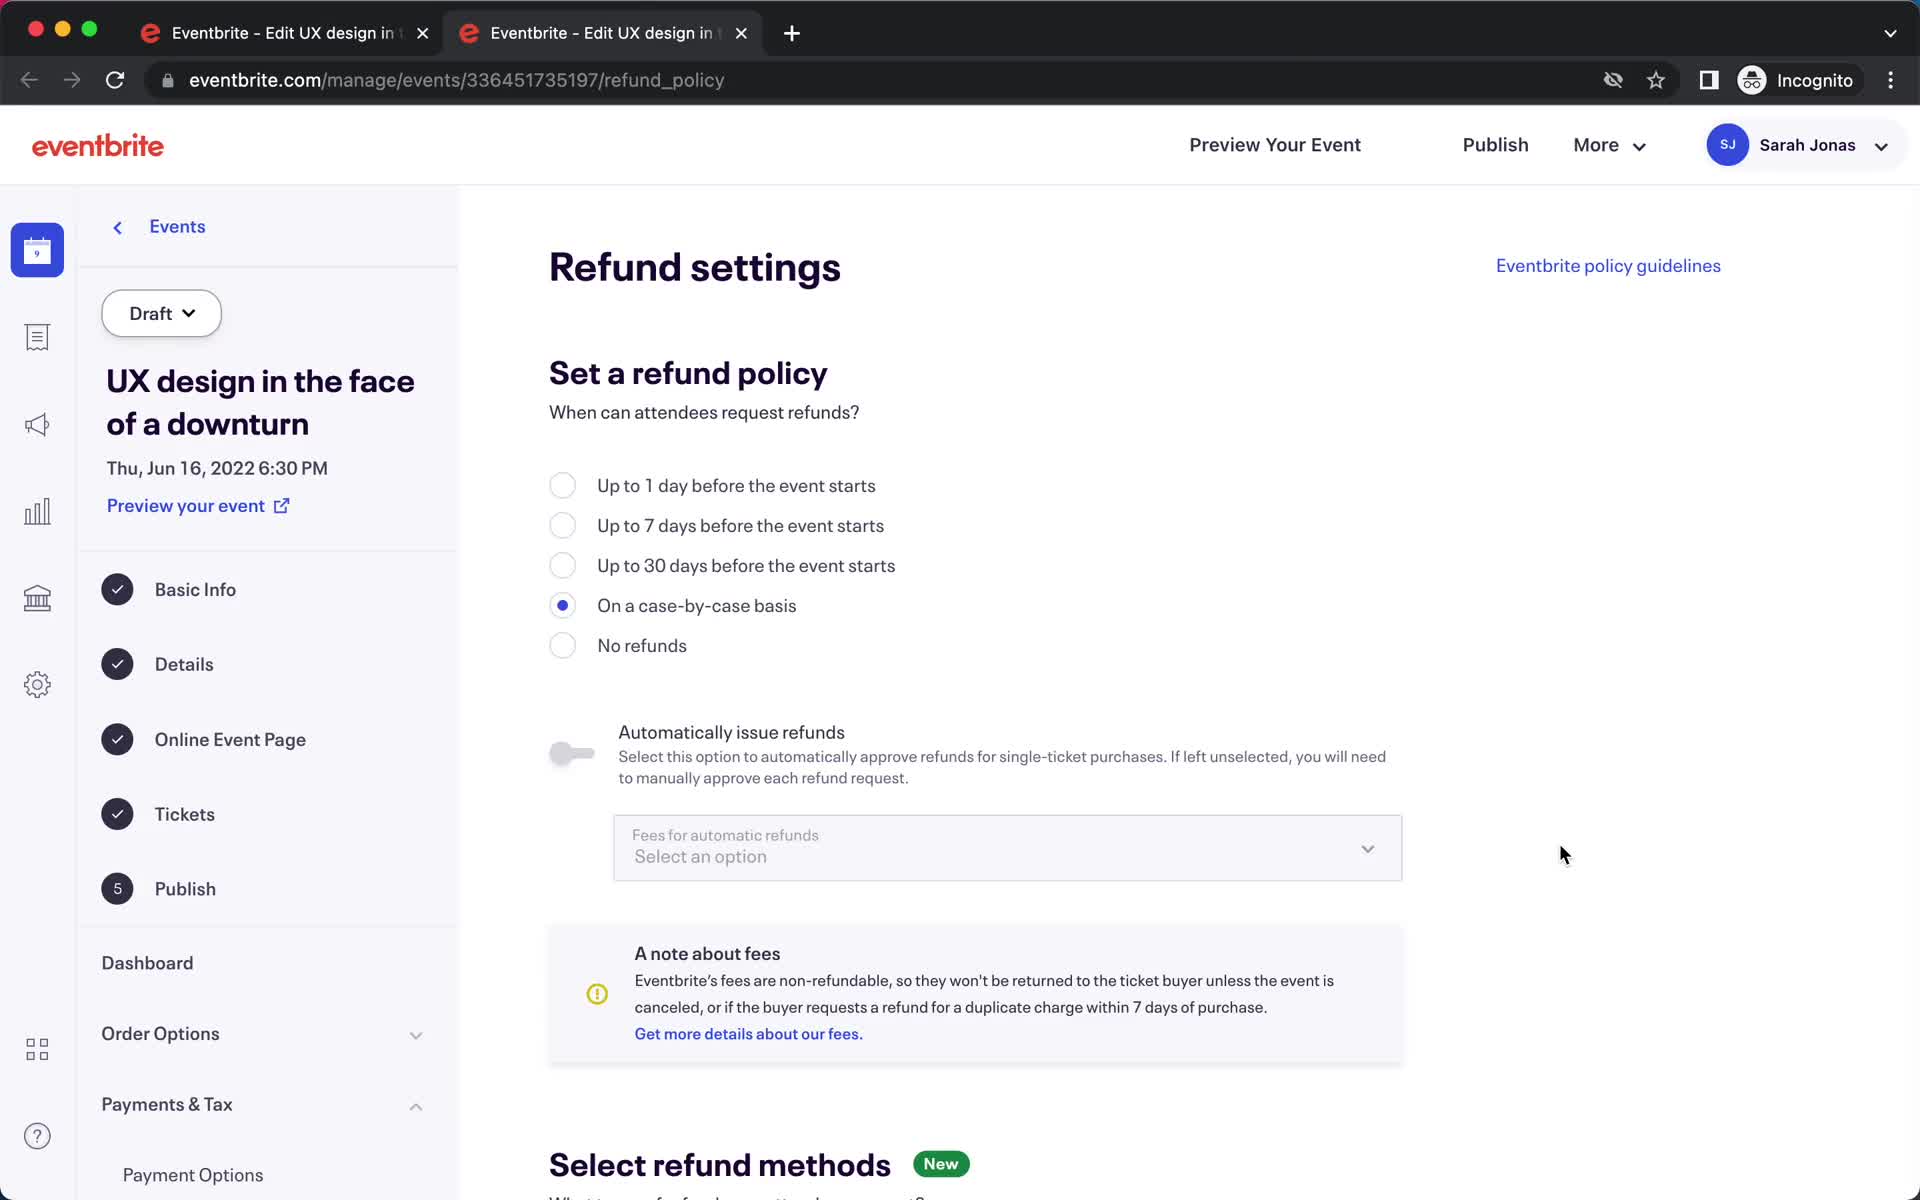Screen dimensions: 1920x1200
Task: Click the external link icon beside Preview your event
Action: click(x=282, y=506)
